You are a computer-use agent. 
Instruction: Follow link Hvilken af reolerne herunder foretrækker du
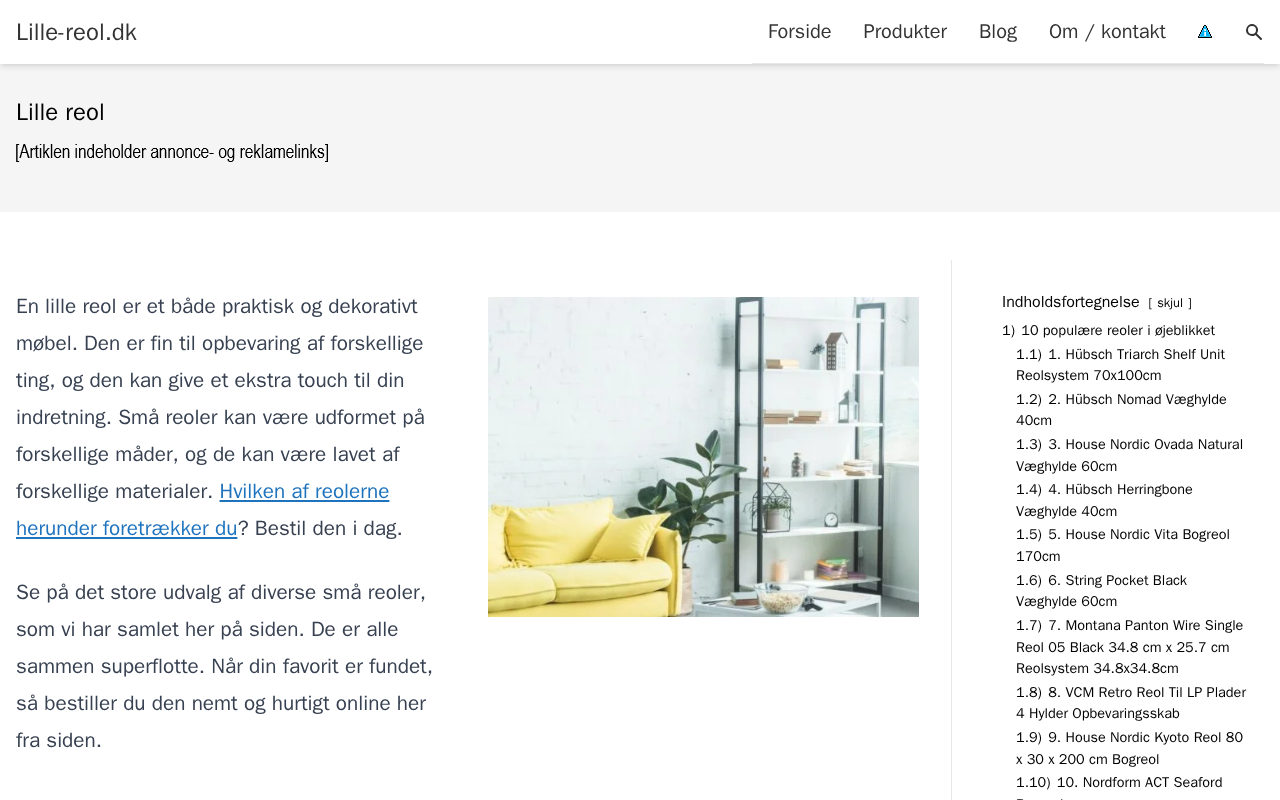[x=203, y=510]
